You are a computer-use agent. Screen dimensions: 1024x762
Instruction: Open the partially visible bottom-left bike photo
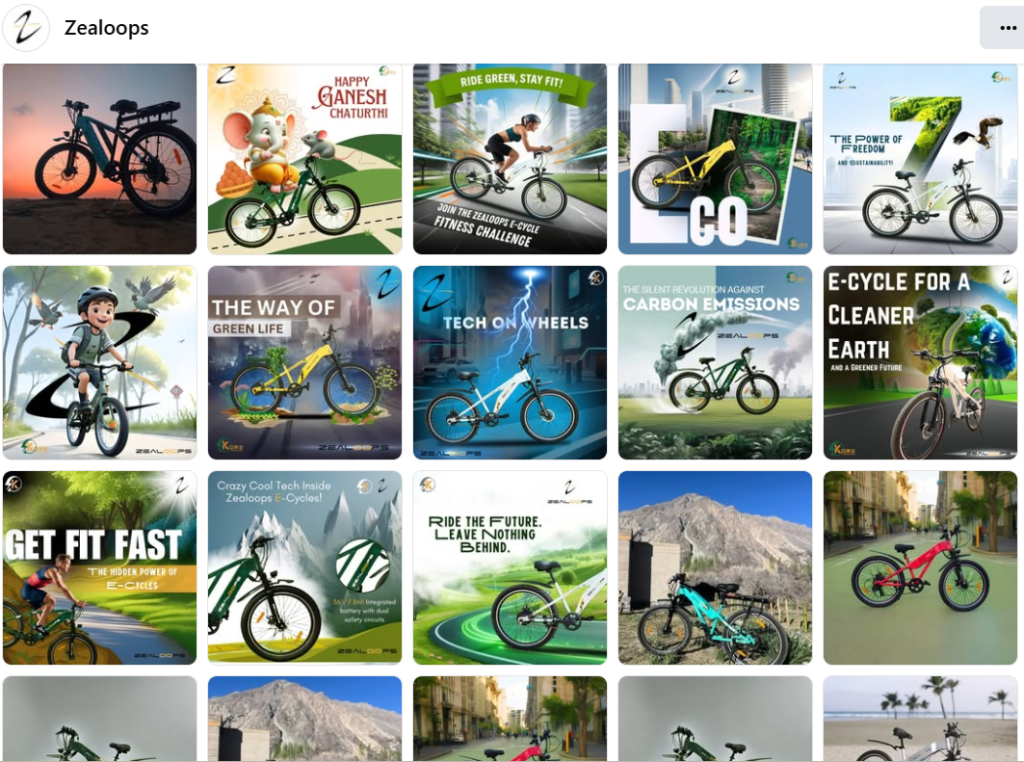coord(99,718)
